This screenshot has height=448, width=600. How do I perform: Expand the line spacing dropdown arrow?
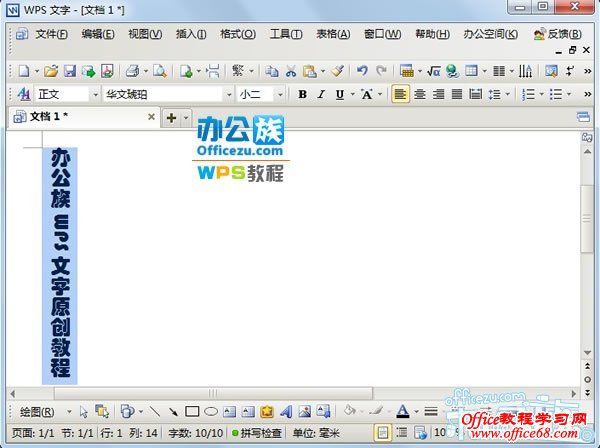(x=507, y=94)
